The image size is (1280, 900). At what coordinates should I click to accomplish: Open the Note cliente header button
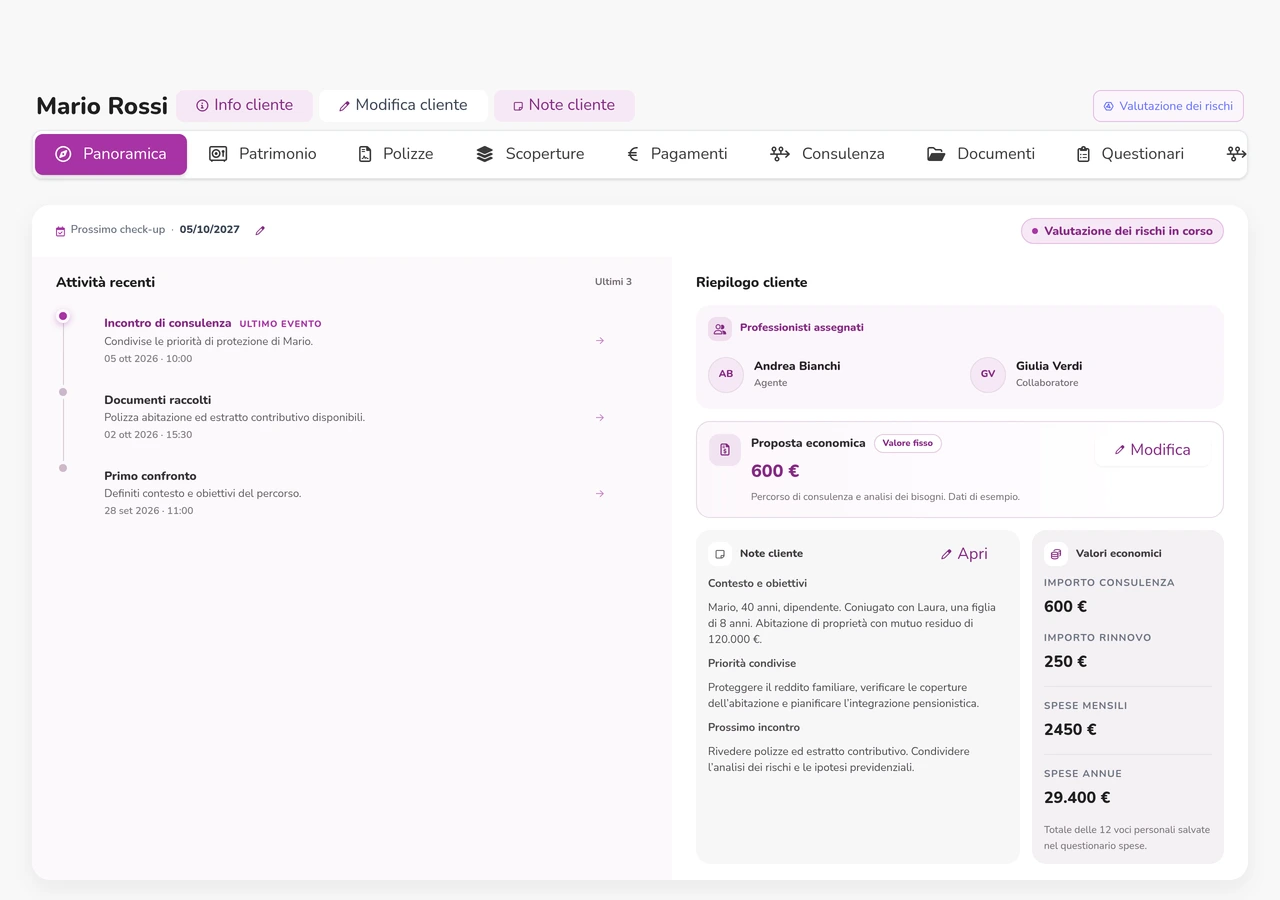[x=564, y=105]
